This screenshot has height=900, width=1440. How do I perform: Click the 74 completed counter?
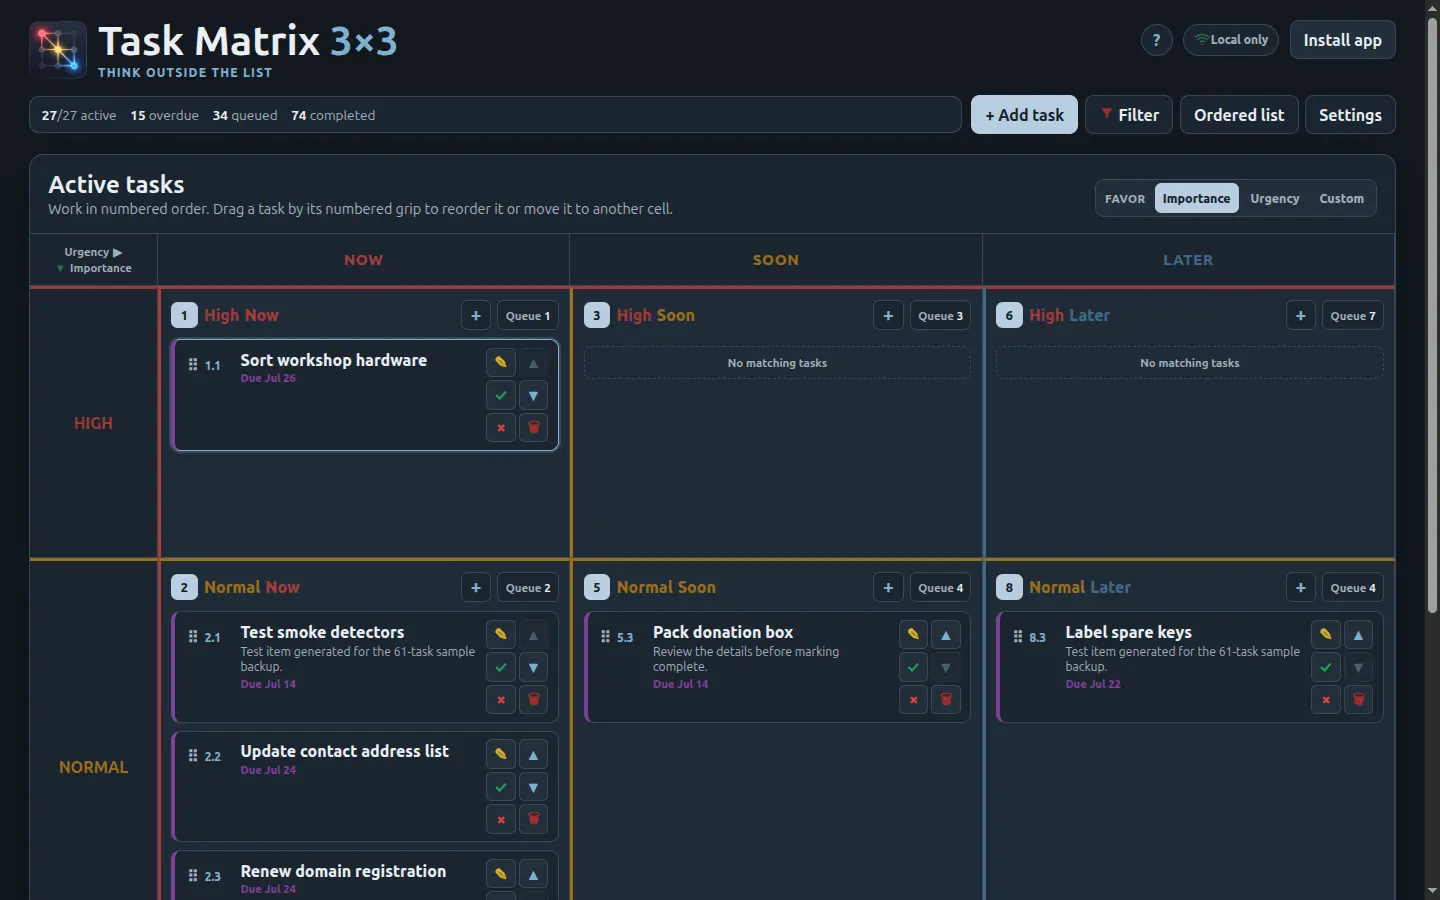pos(333,116)
